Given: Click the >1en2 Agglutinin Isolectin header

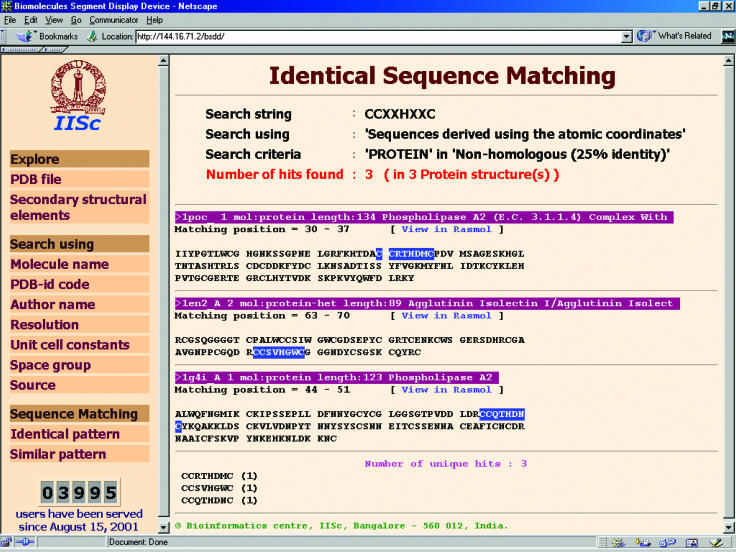Looking at the screenshot, I should click(427, 304).
